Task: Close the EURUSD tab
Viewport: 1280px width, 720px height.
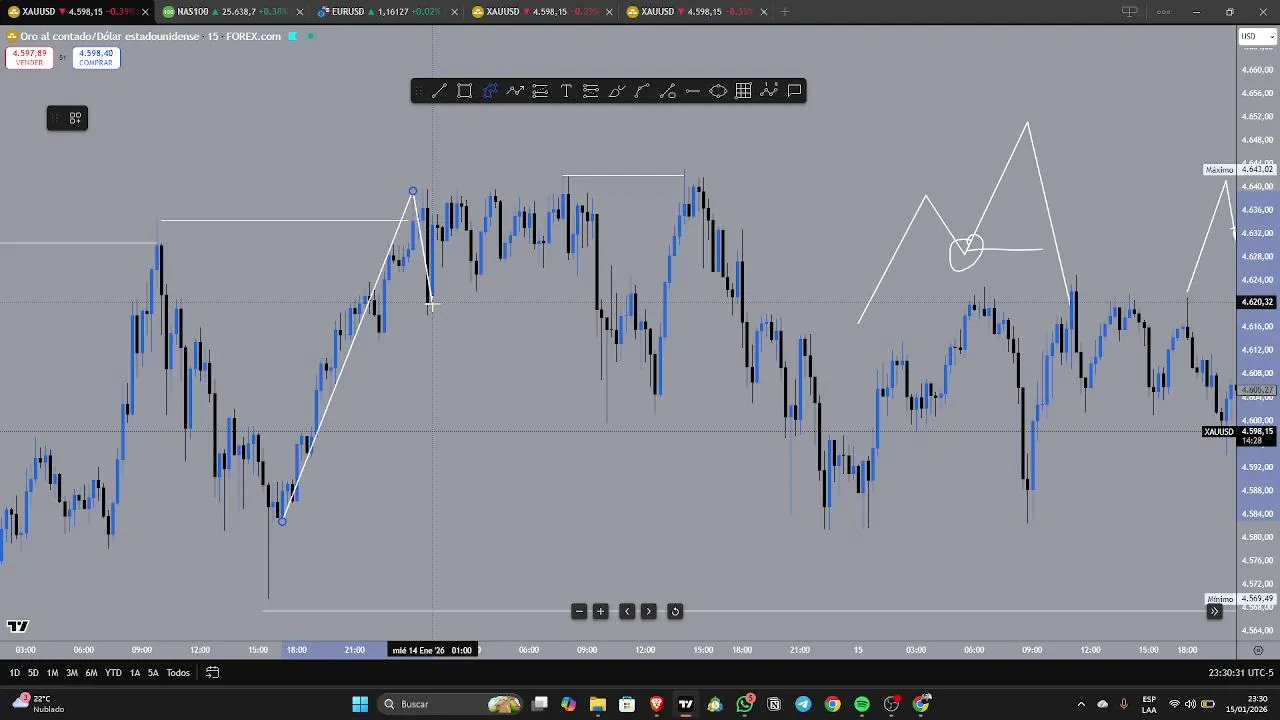Action: 454,12
